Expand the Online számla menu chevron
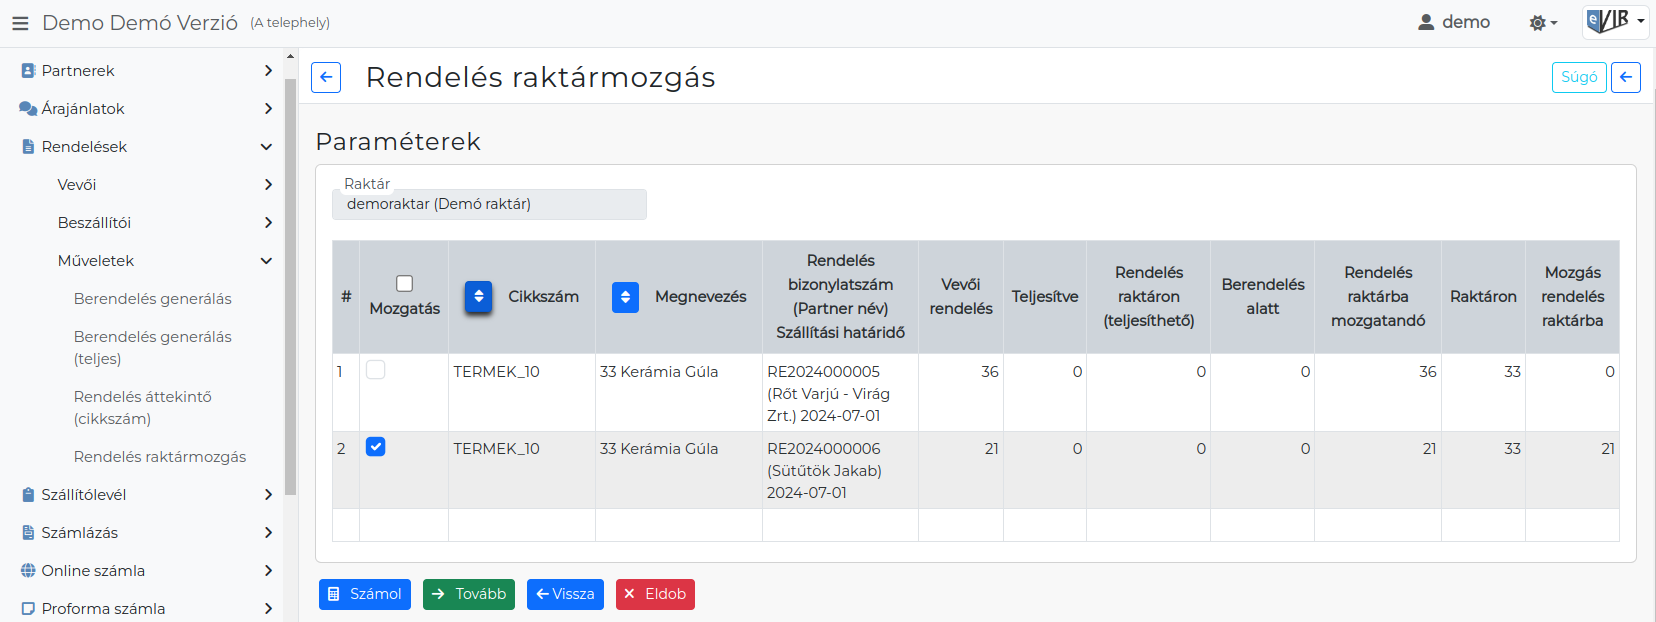This screenshot has width=1656, height=622. 267,571
